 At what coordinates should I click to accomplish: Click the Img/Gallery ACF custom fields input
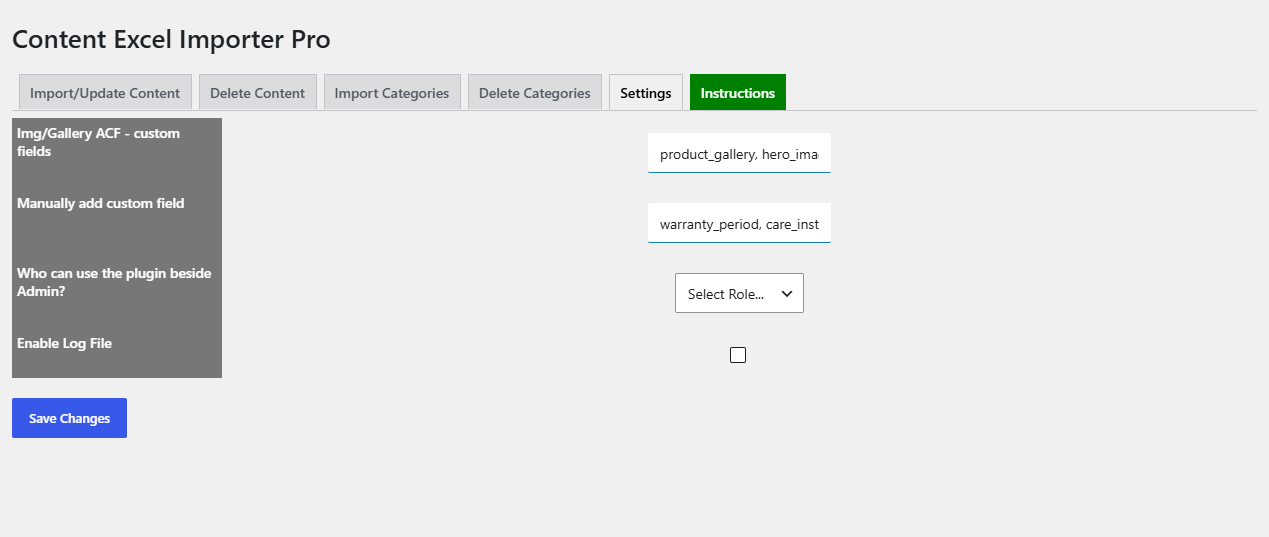tap(739, 153)
